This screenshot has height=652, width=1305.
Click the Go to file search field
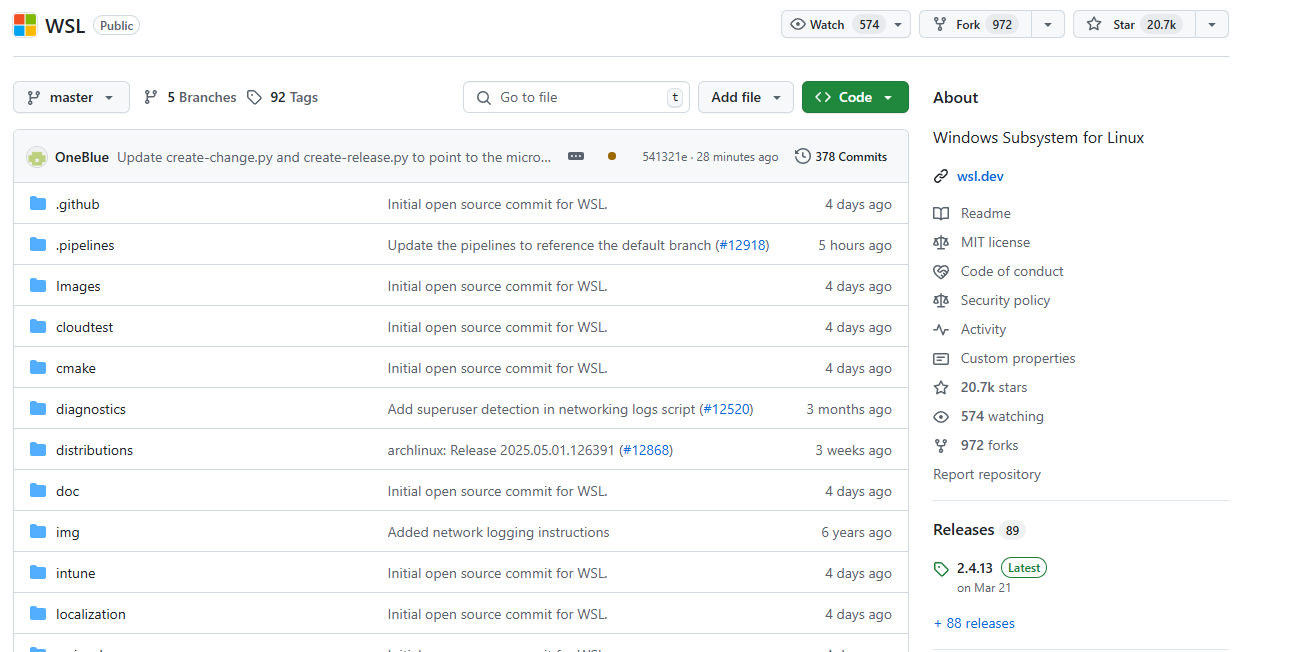pos(576,97)
